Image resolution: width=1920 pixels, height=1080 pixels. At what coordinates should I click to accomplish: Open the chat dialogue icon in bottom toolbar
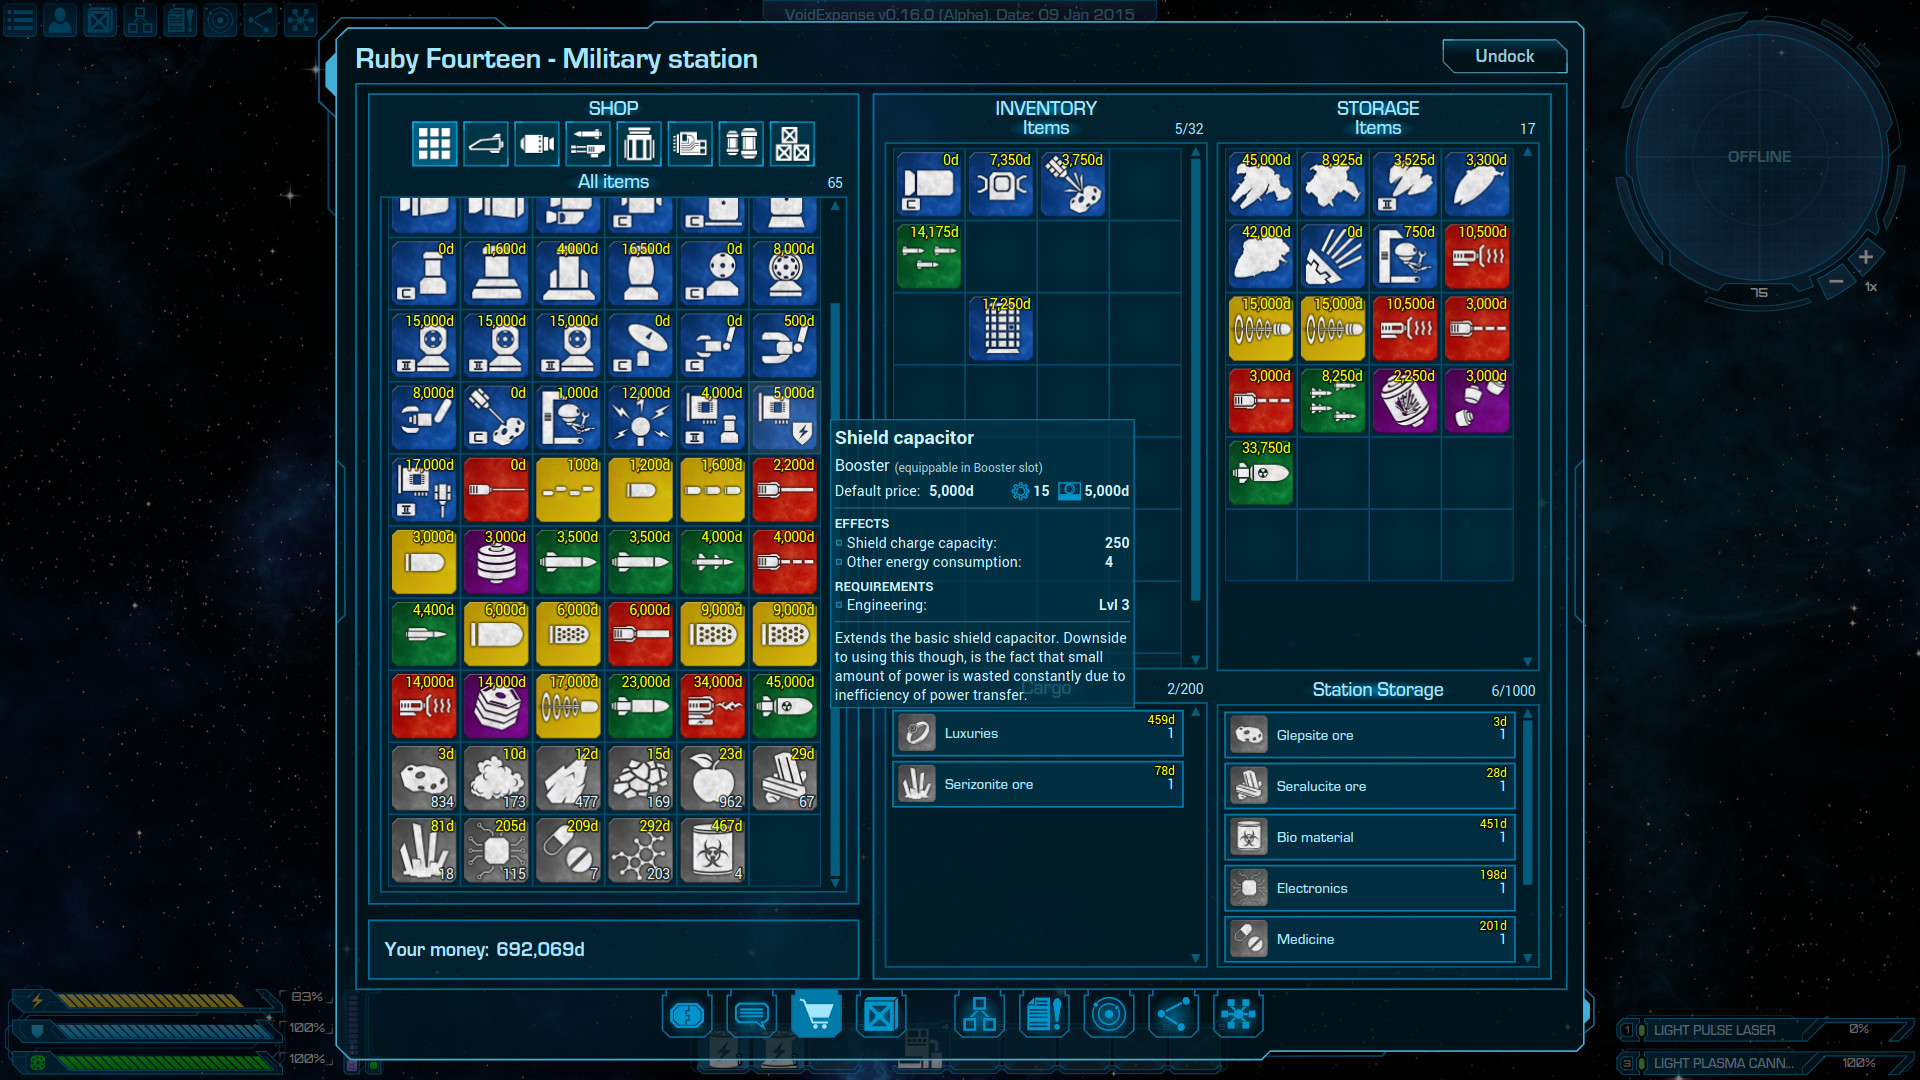[x=751, y=1014]
